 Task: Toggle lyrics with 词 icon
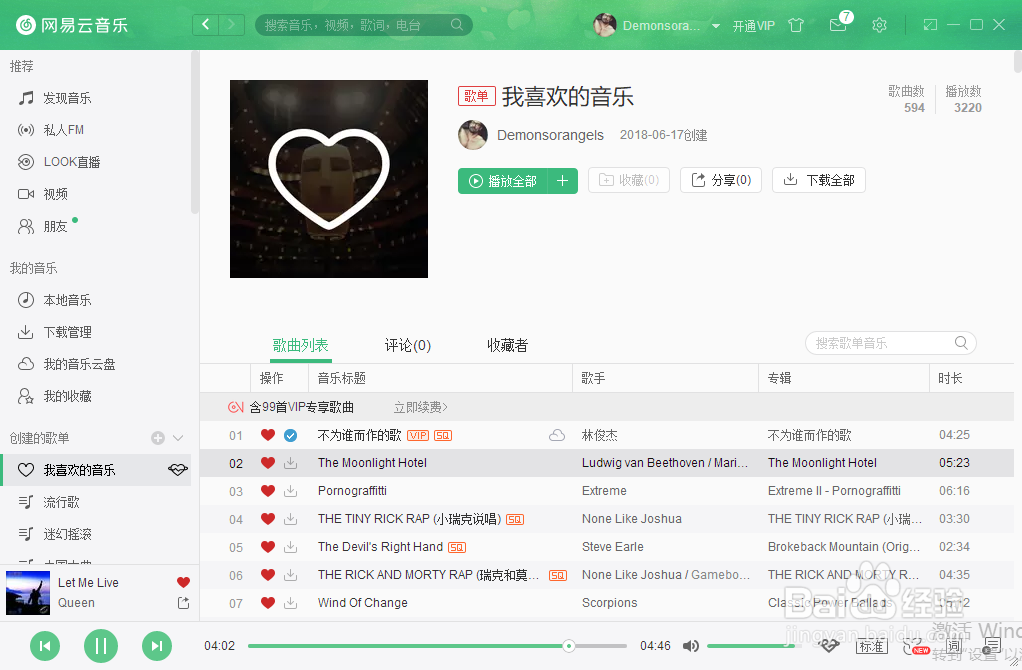click(954, 646)
